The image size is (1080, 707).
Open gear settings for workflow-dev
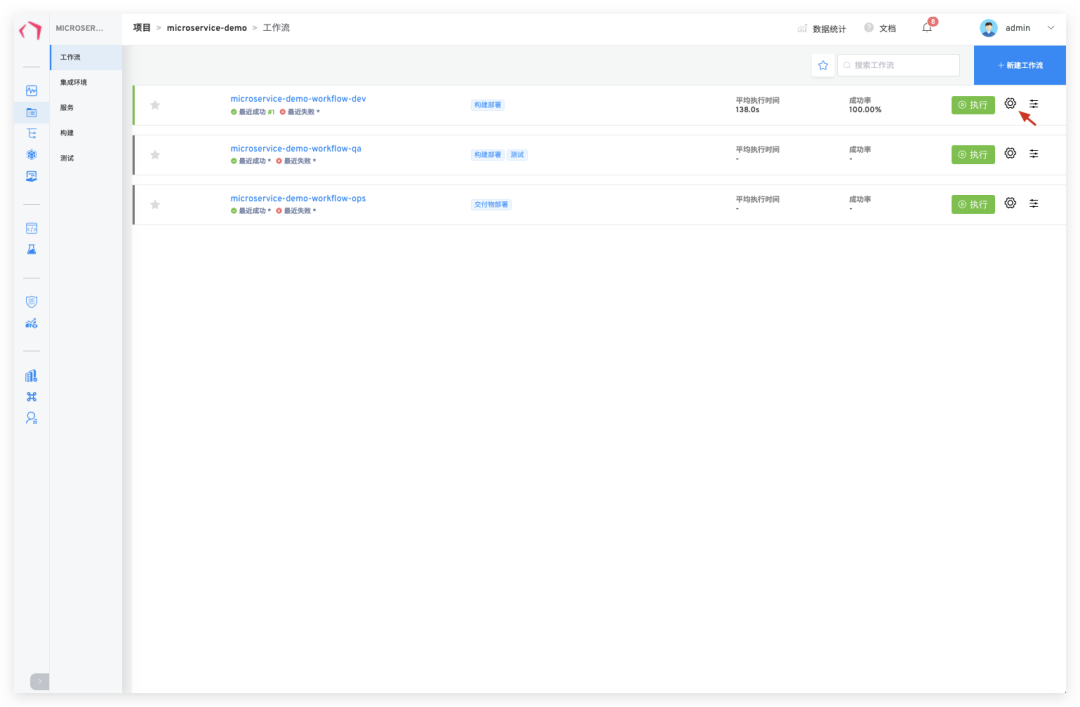tap(1010, 103)
